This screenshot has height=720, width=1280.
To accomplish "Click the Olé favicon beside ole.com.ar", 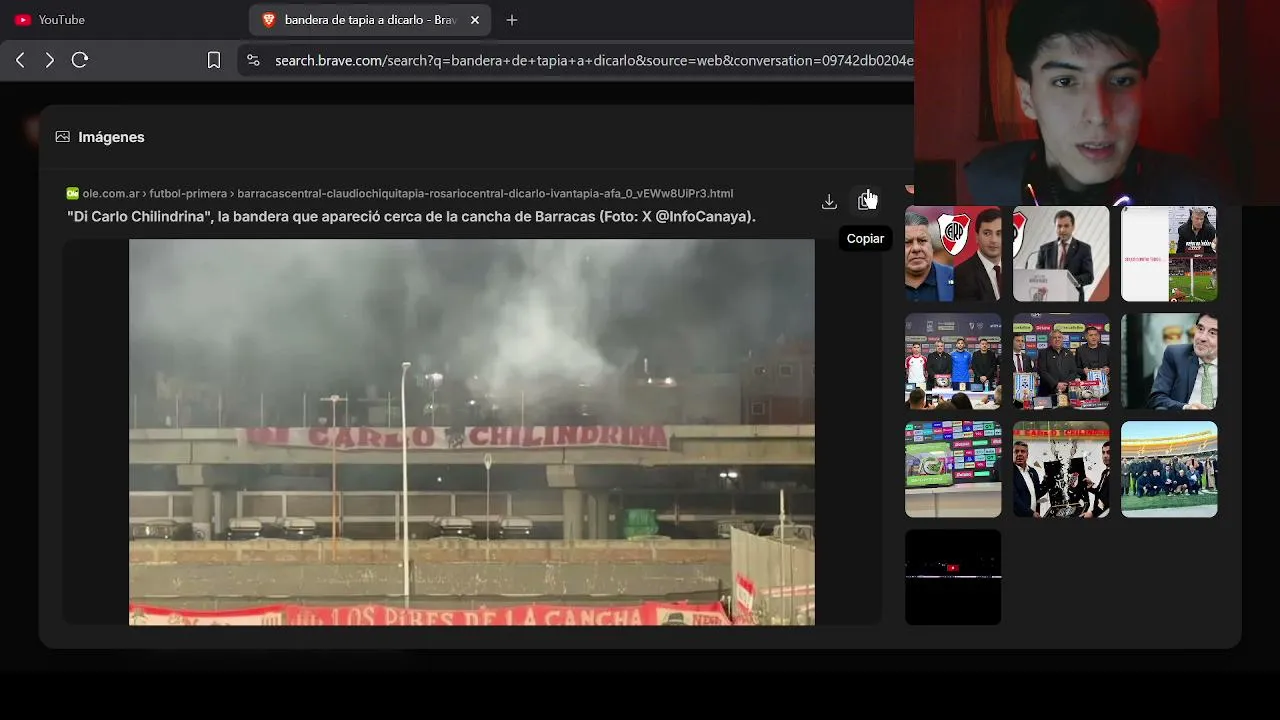I will [72, 193].
